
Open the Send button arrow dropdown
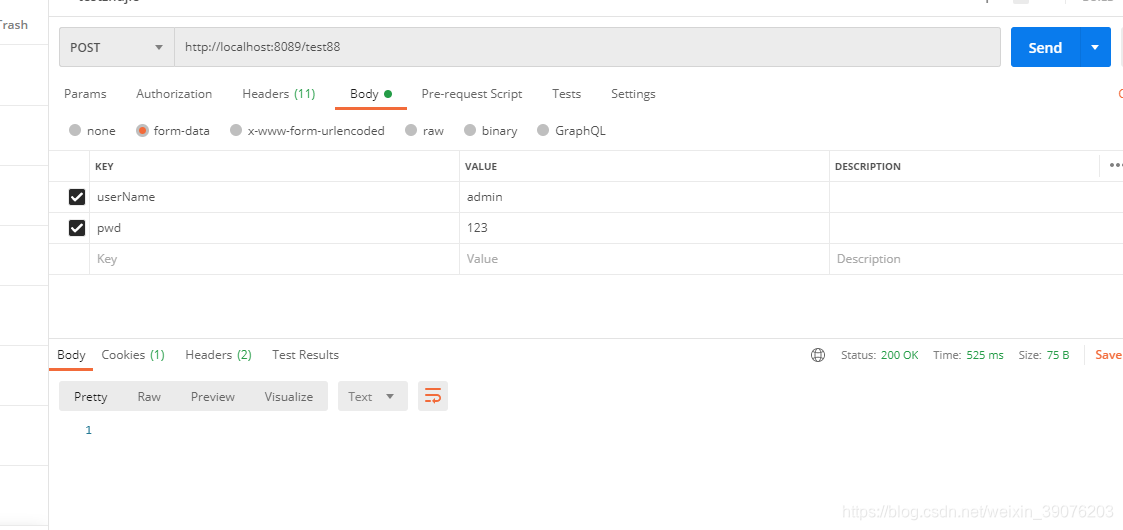click(x=1095, y=47)
